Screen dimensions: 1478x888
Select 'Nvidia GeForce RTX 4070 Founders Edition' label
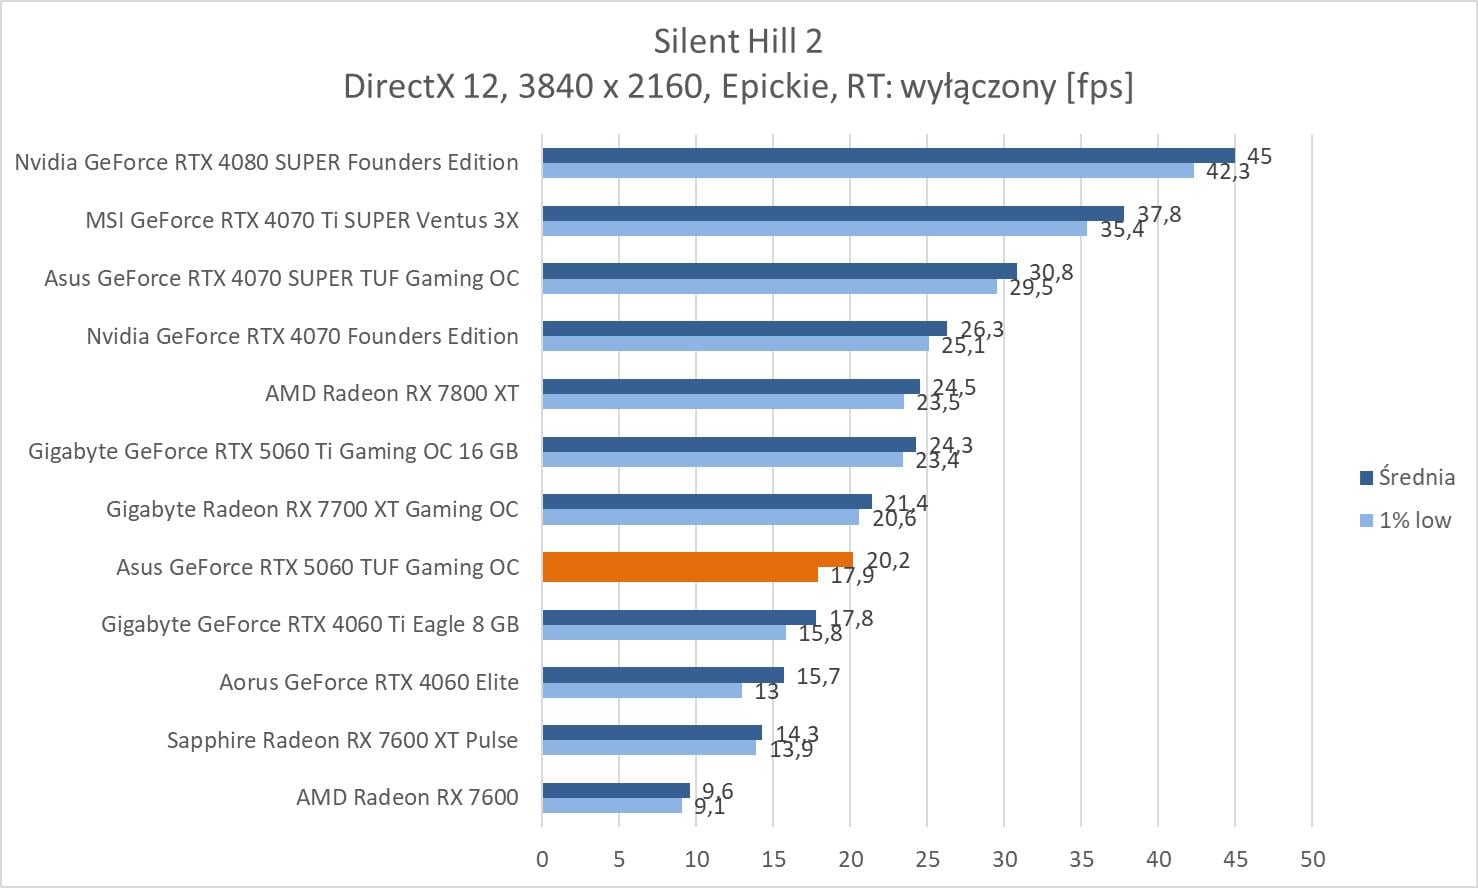coord(302,336)
